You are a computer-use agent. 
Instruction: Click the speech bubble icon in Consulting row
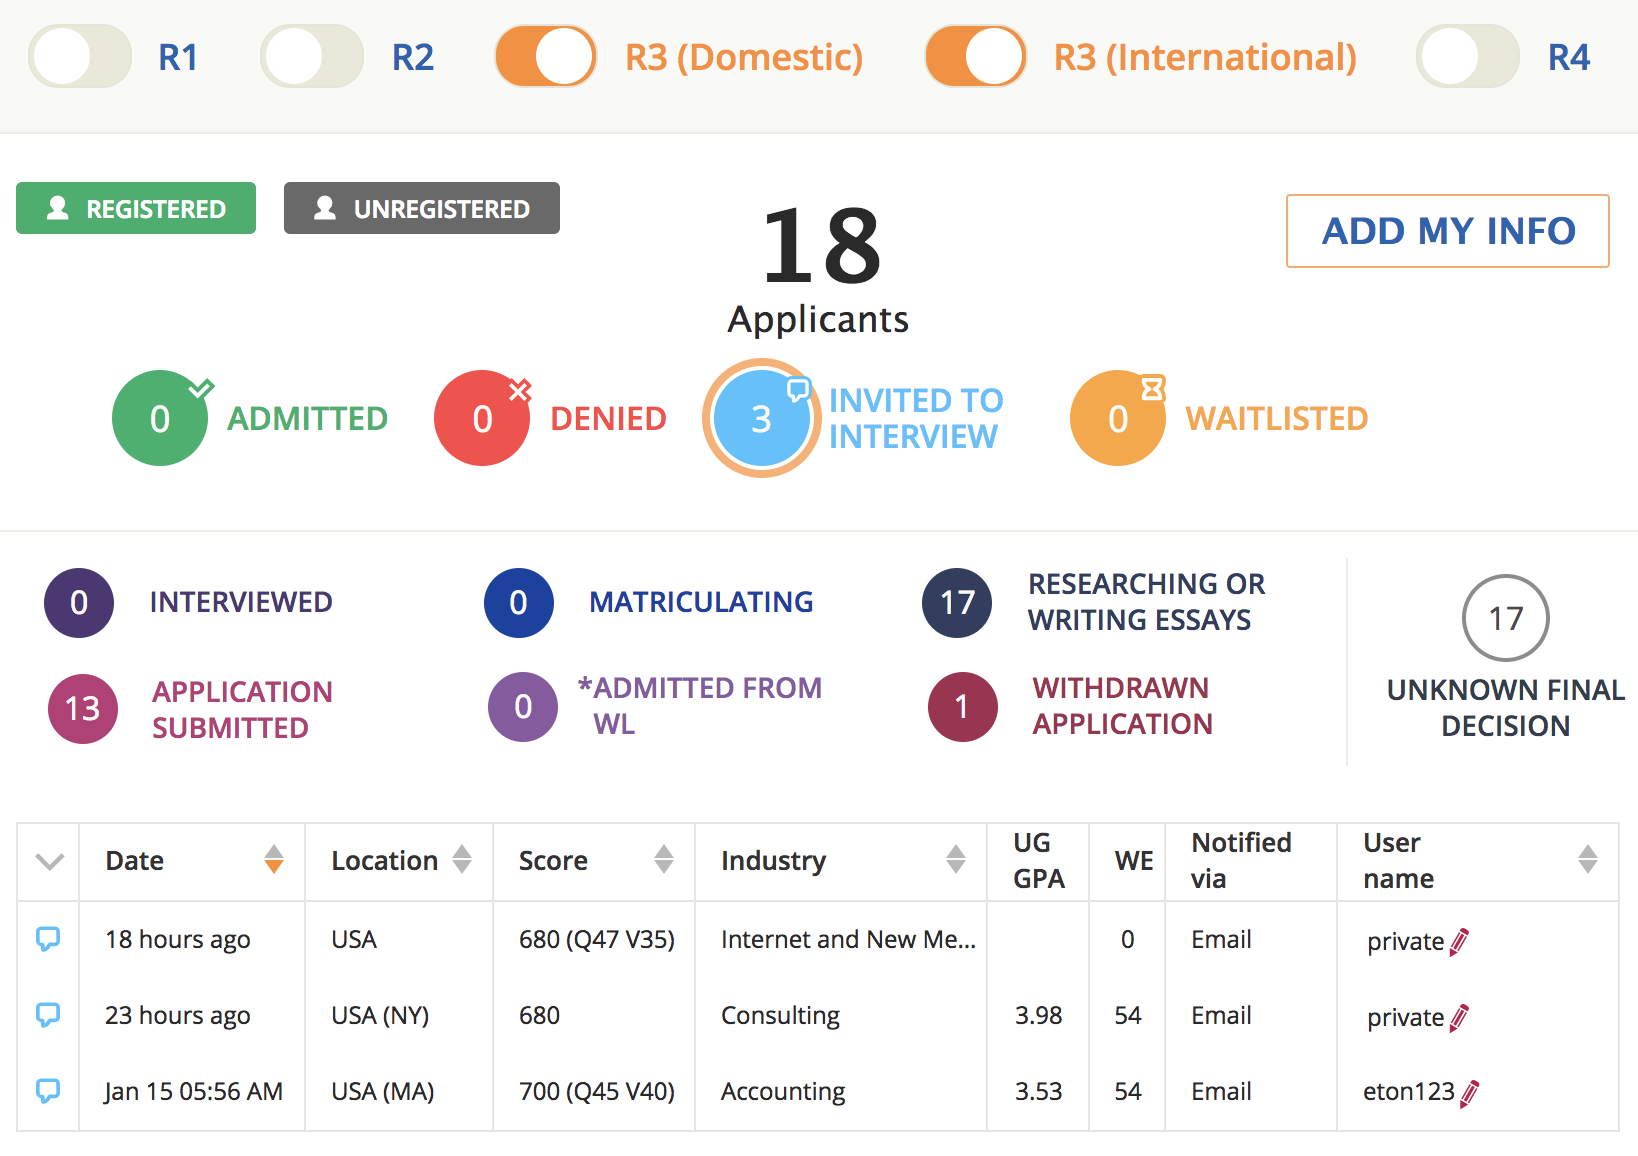coord(48,1015)
